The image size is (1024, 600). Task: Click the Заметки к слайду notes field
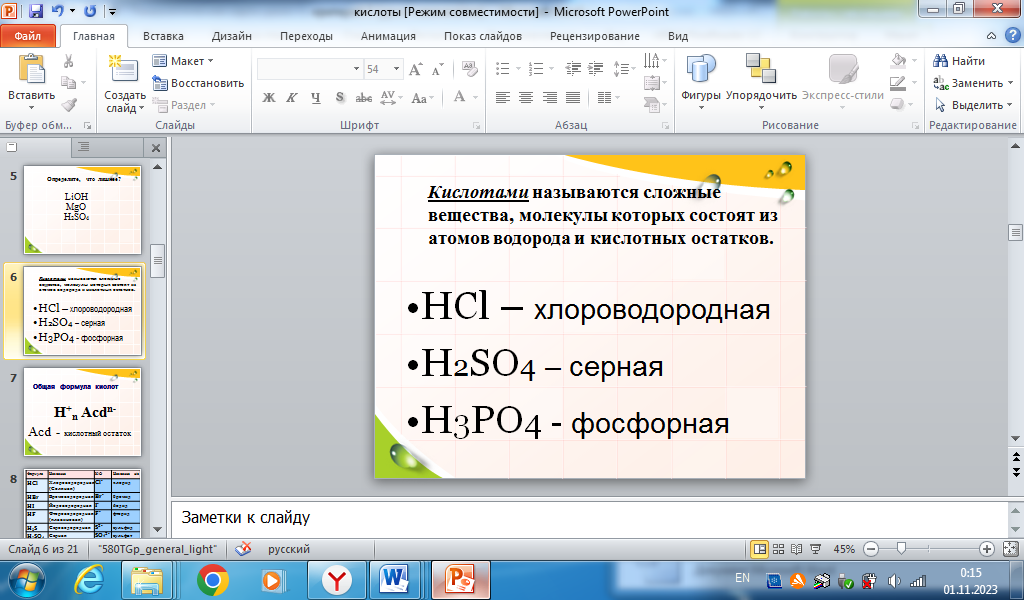coord(589,518)
